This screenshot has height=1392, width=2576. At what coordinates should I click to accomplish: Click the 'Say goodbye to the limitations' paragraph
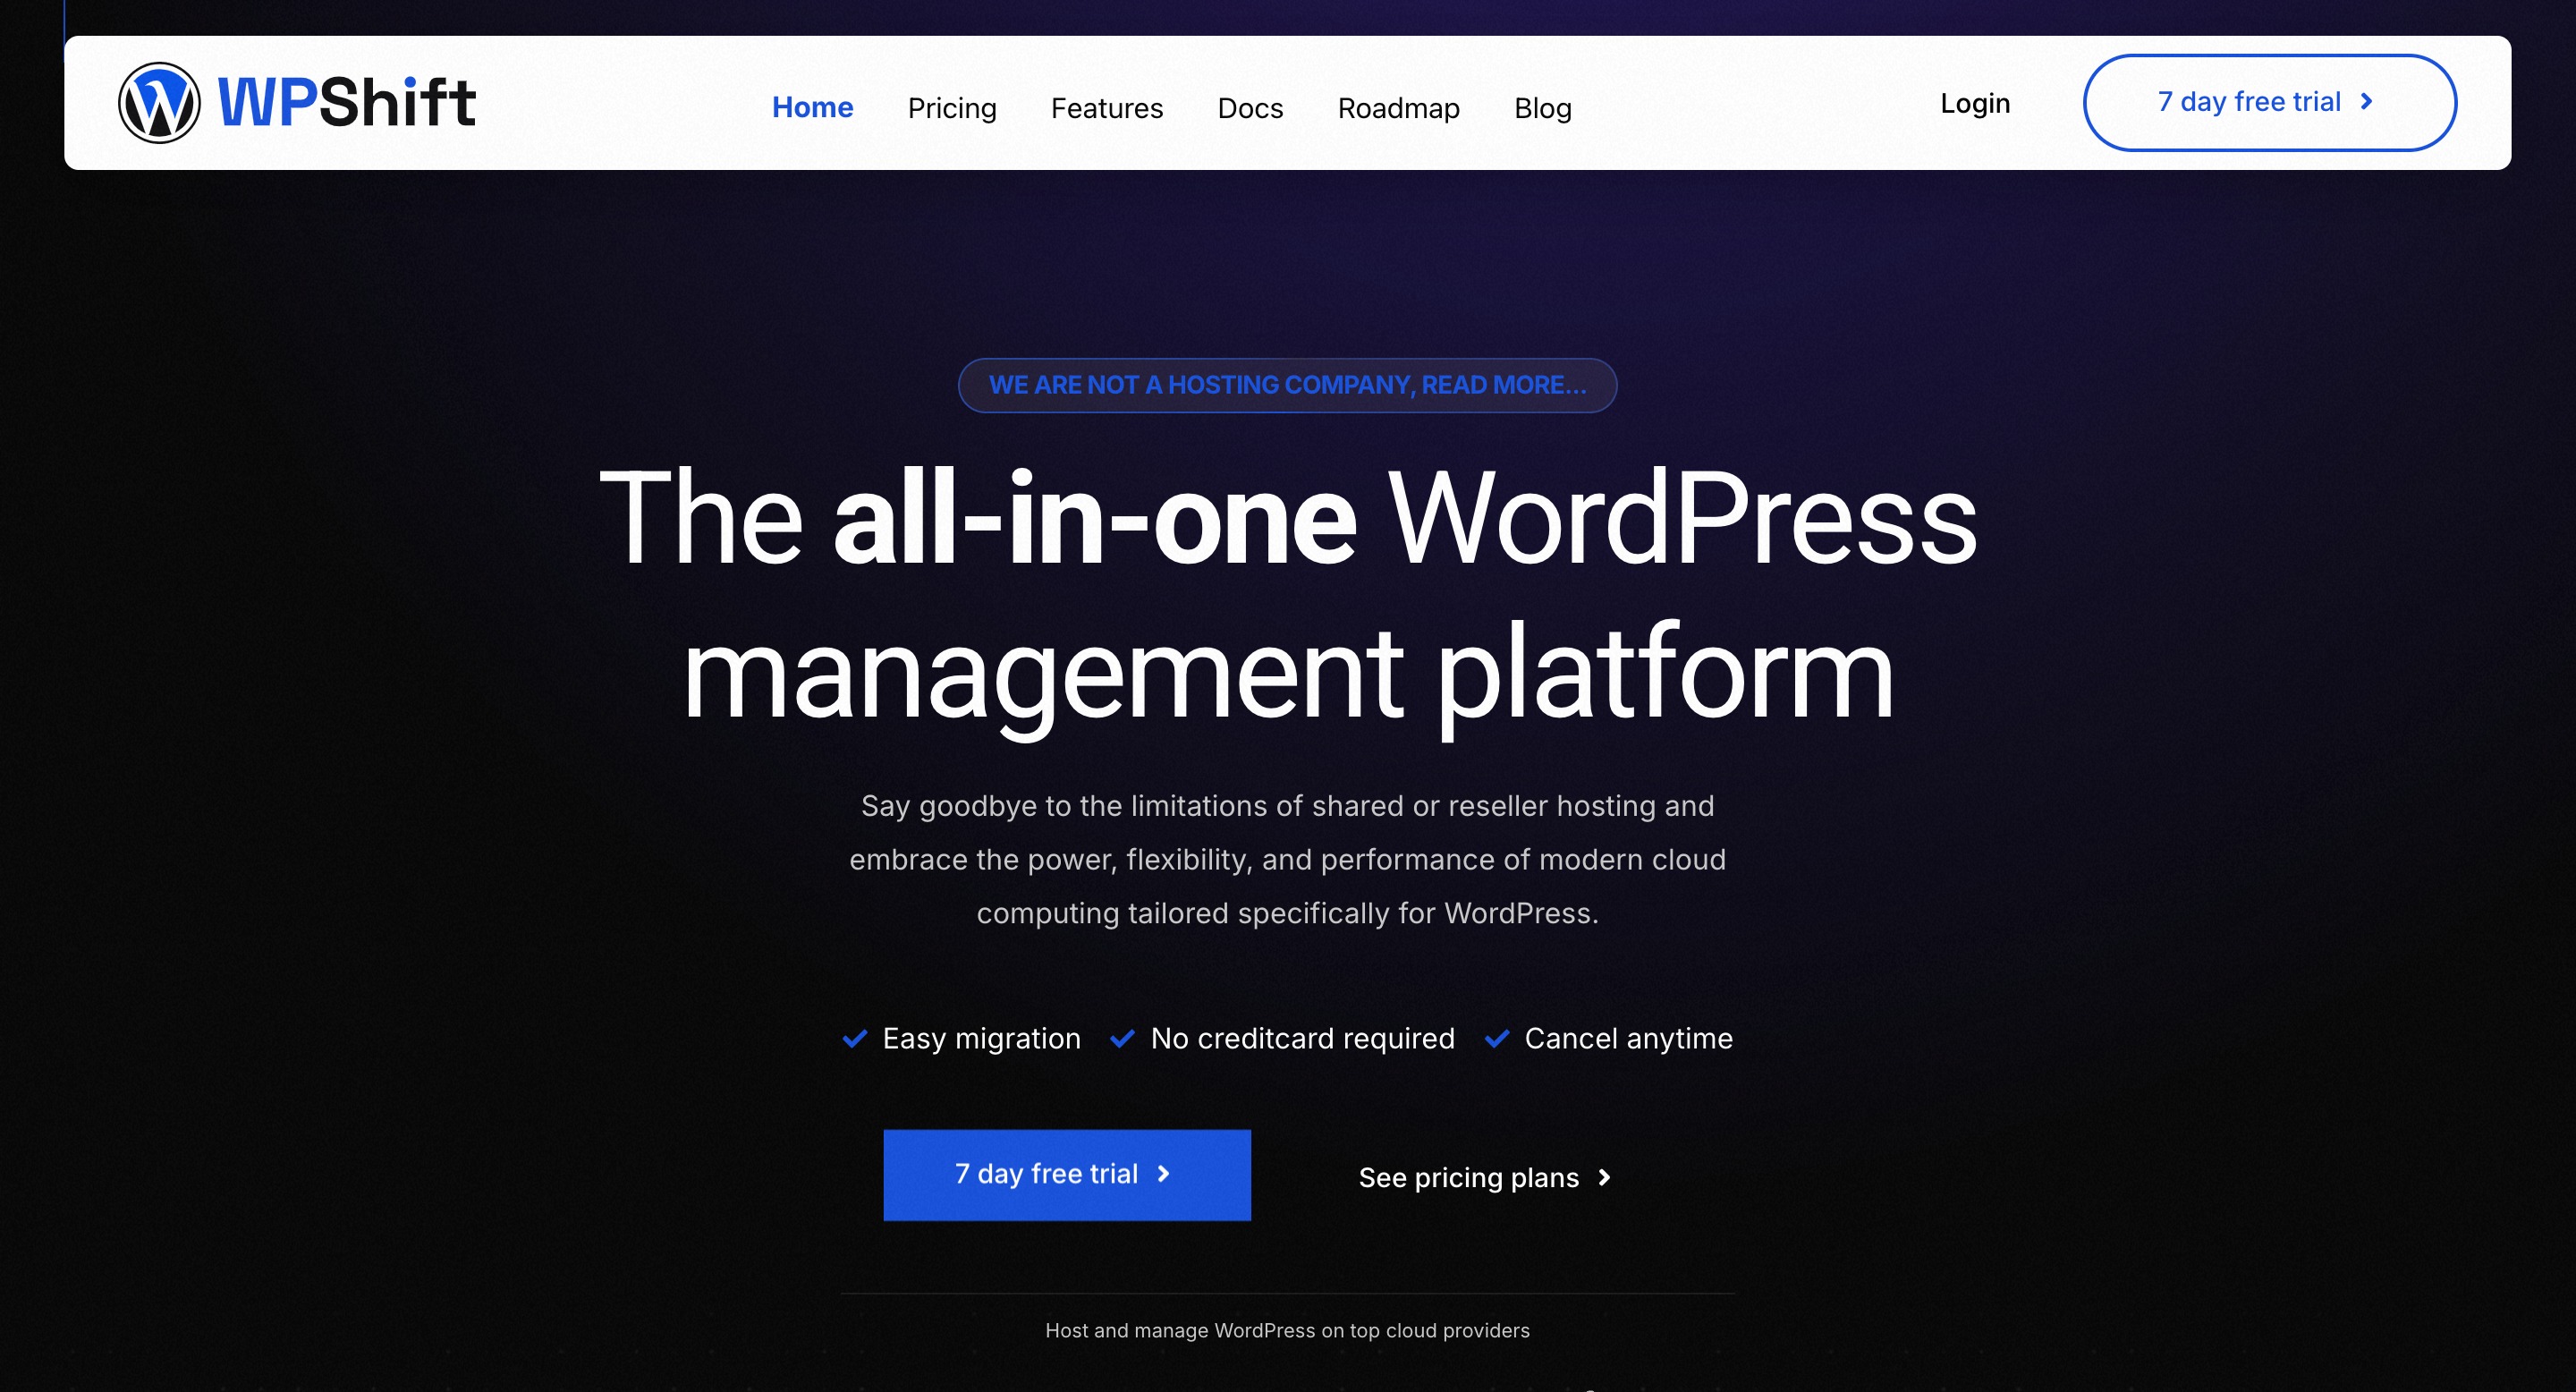point(1287,859)
